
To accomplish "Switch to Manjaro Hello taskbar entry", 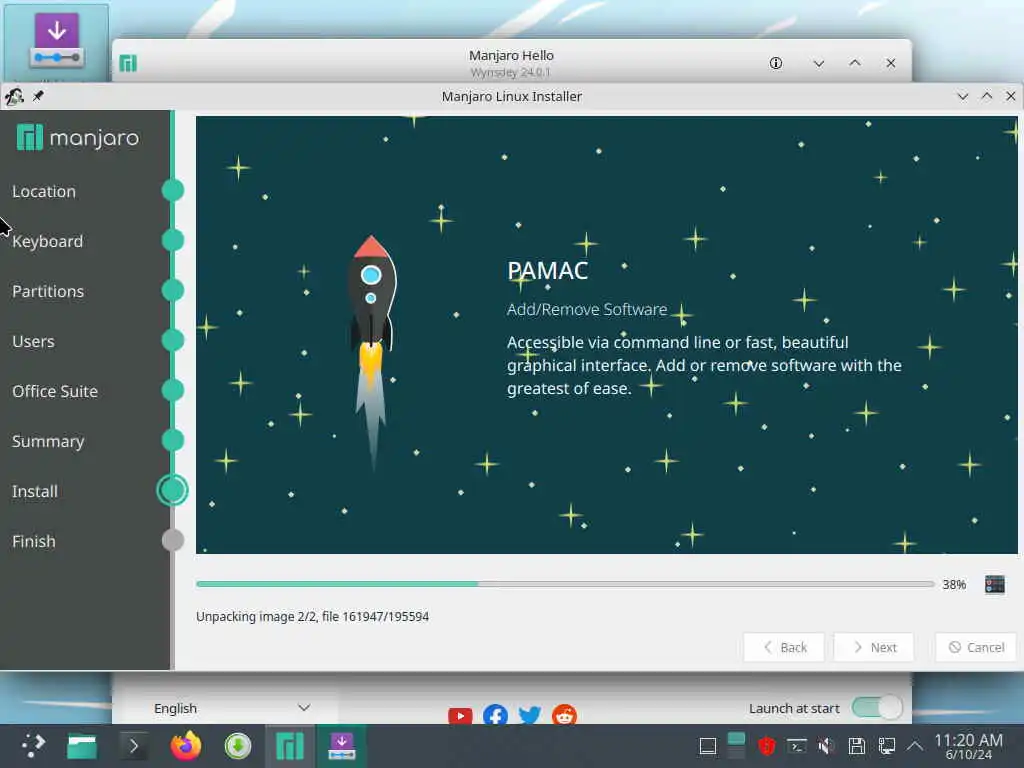I will pyautogui.click(x=290, y=746).
